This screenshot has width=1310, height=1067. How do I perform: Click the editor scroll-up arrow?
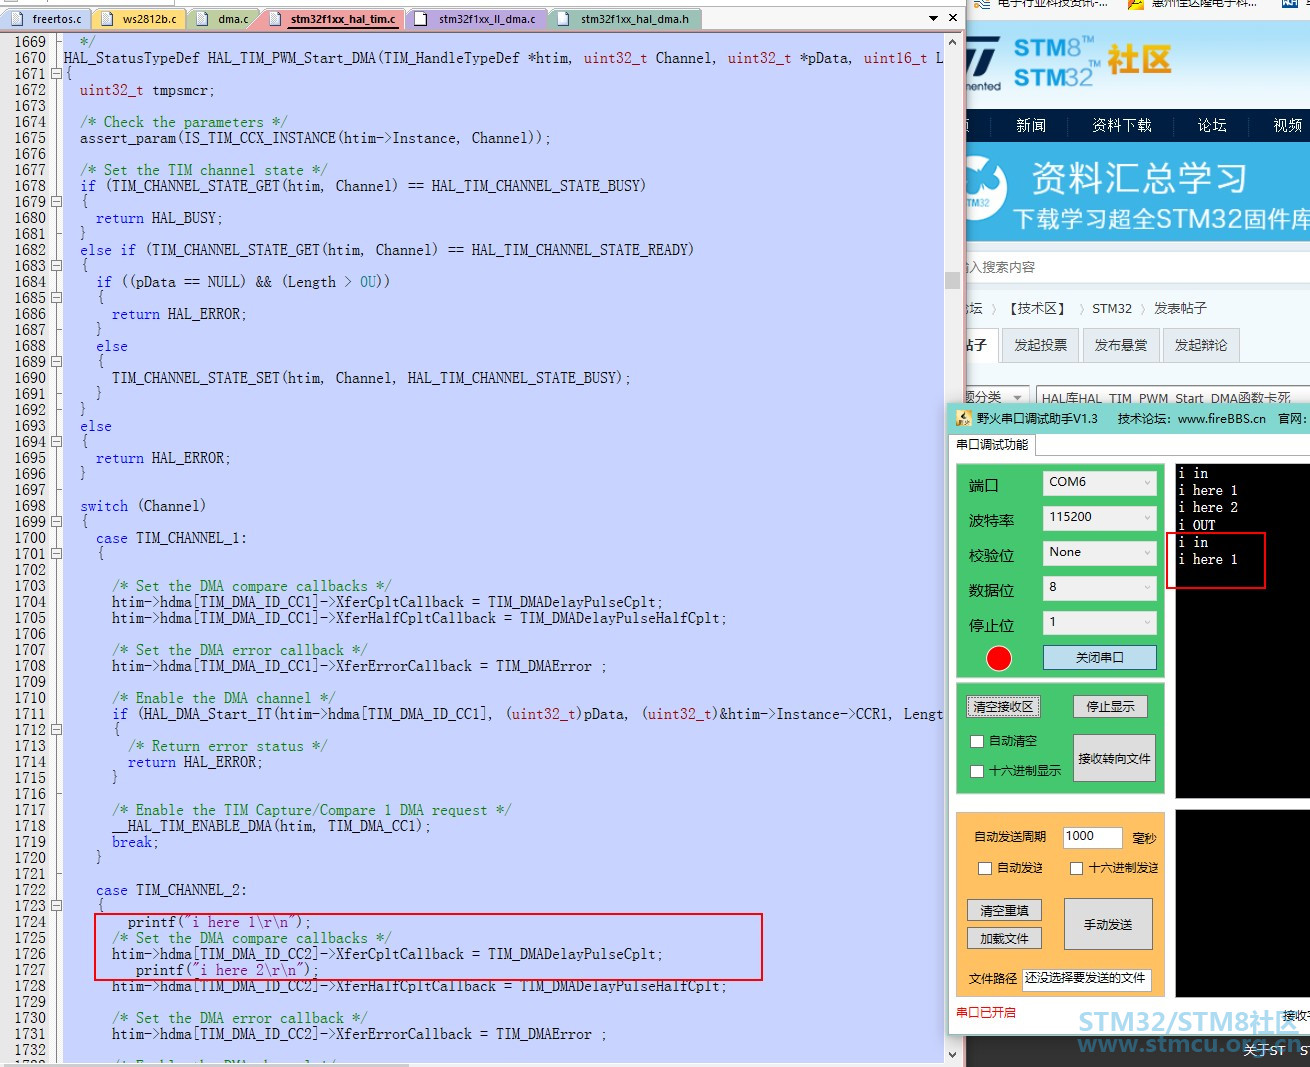pos(952,42)
